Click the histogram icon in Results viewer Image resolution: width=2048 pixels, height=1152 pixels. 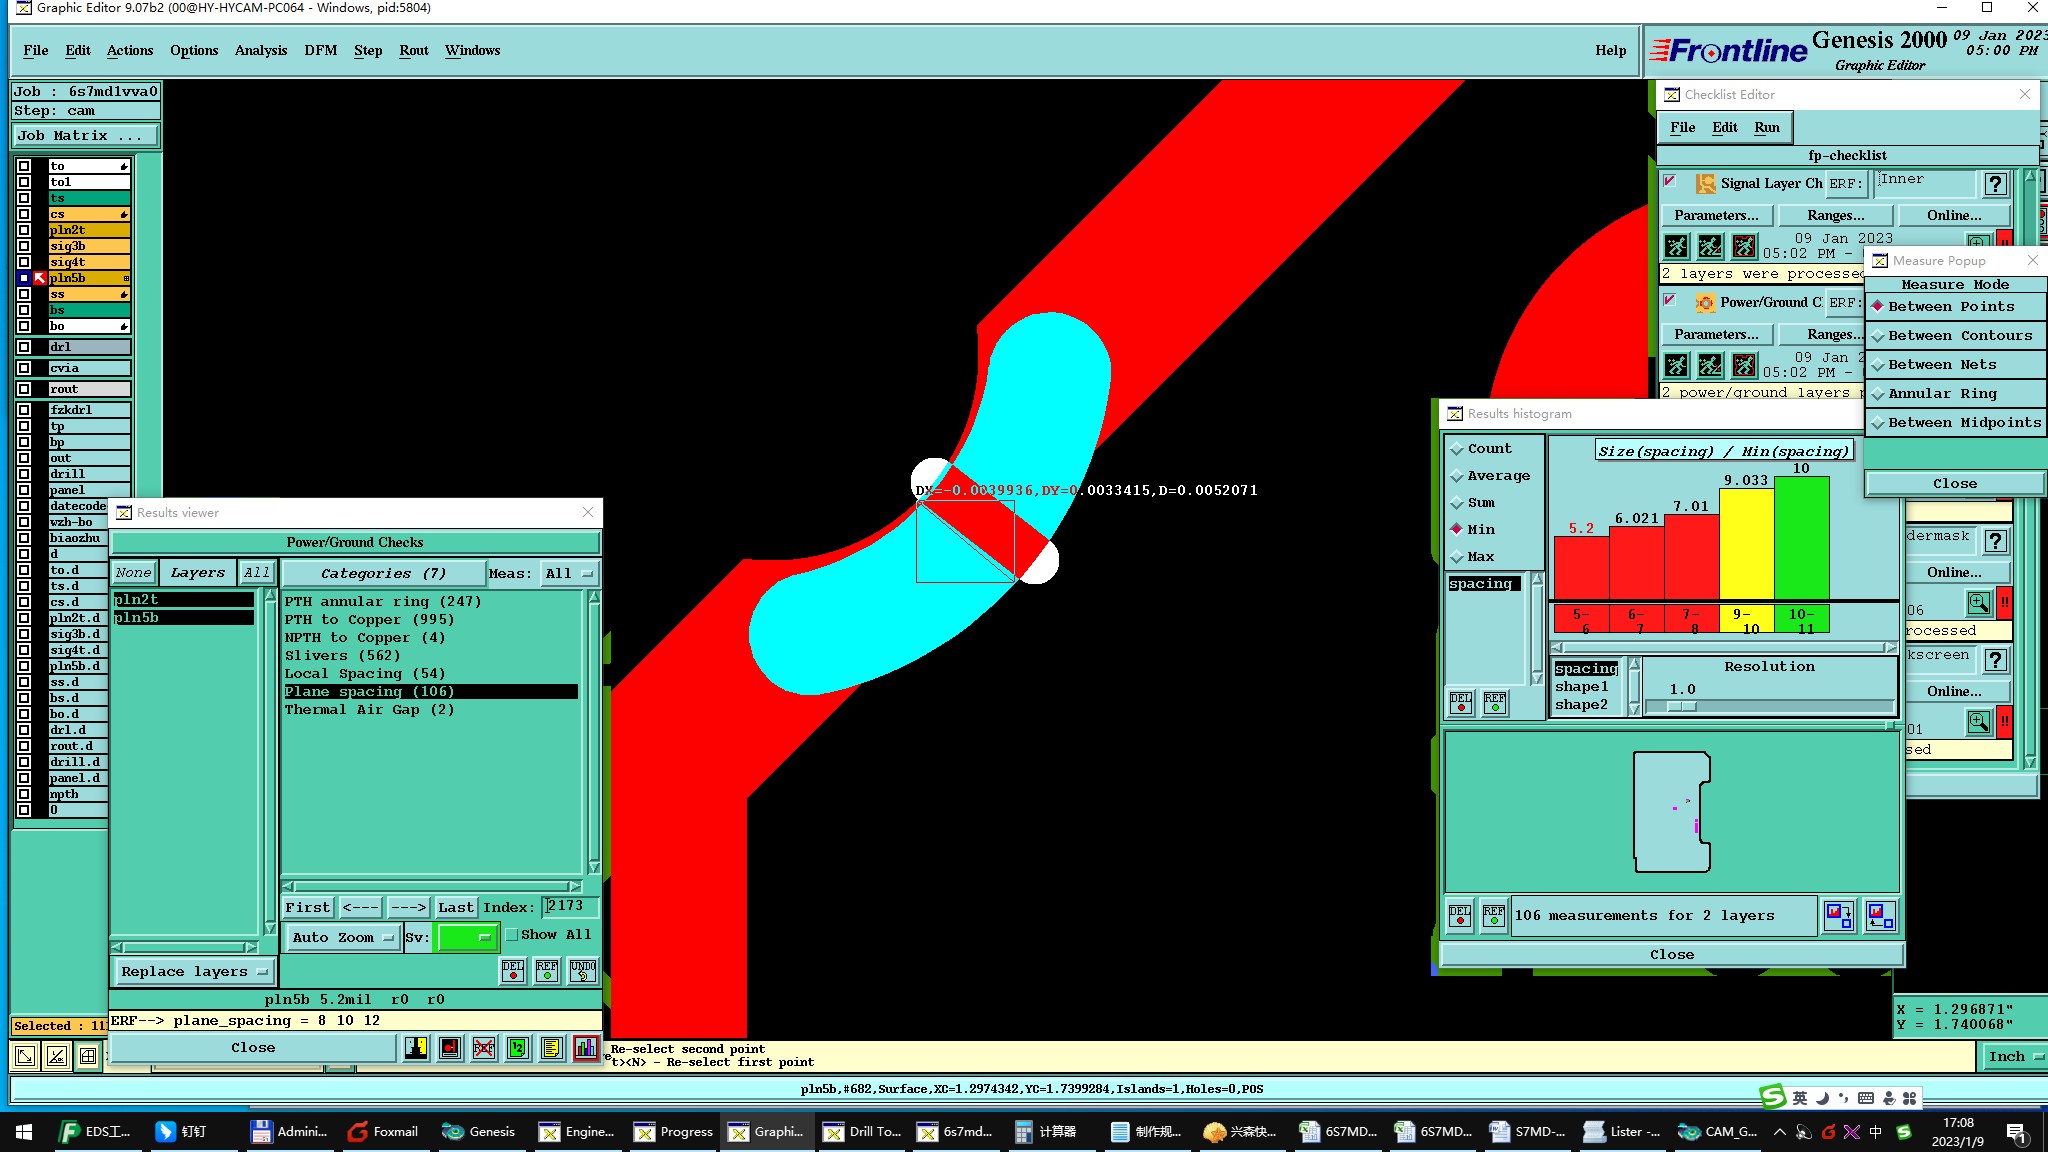coord(586,1048)
